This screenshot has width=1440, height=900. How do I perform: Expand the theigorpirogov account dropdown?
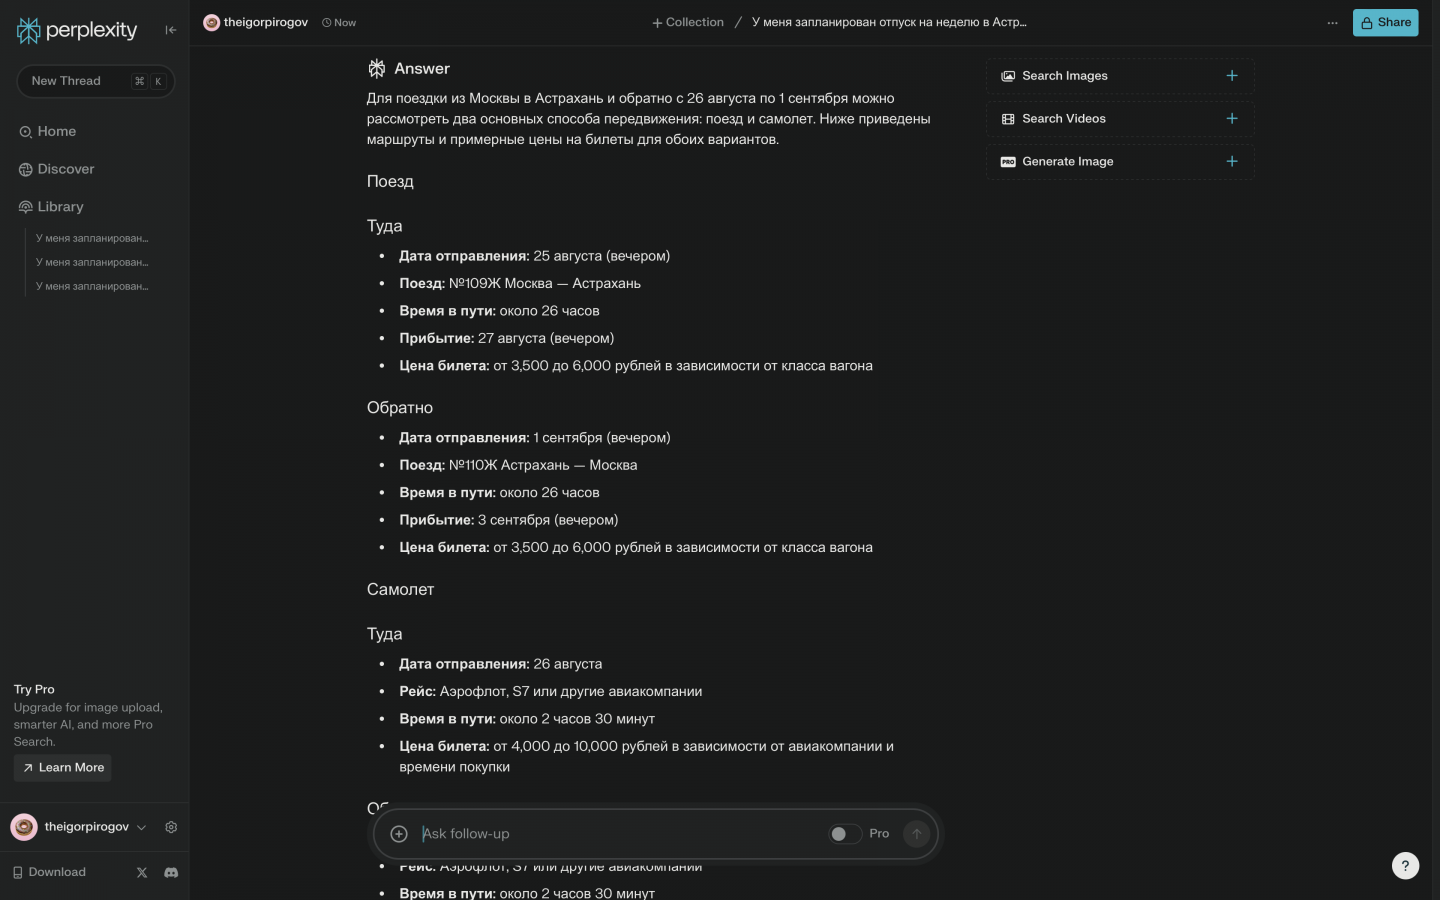[x=141, y=827]
